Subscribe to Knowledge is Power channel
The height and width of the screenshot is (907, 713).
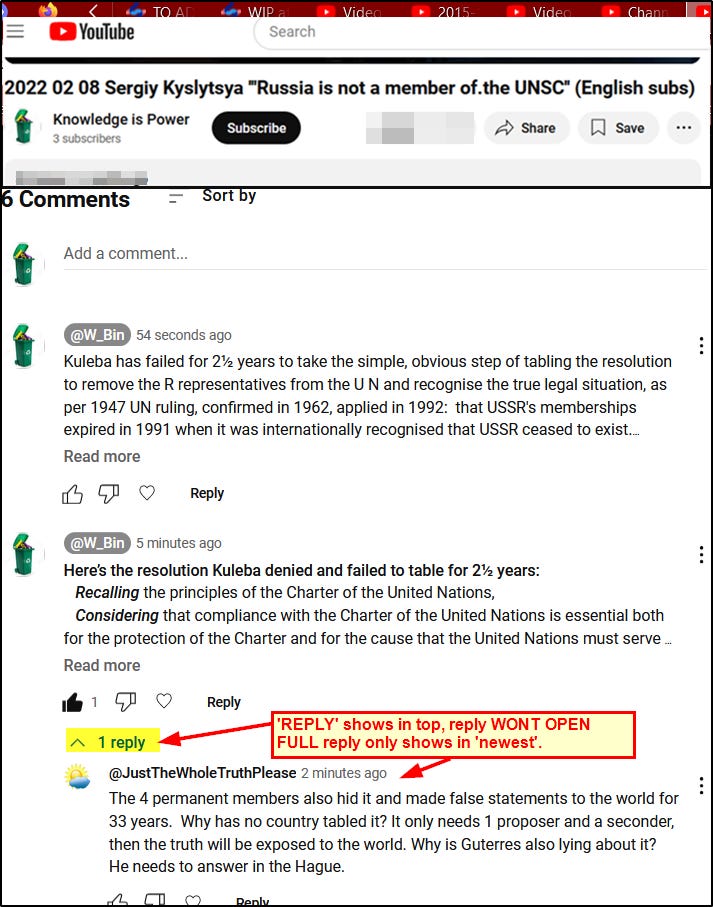point(256,128)
